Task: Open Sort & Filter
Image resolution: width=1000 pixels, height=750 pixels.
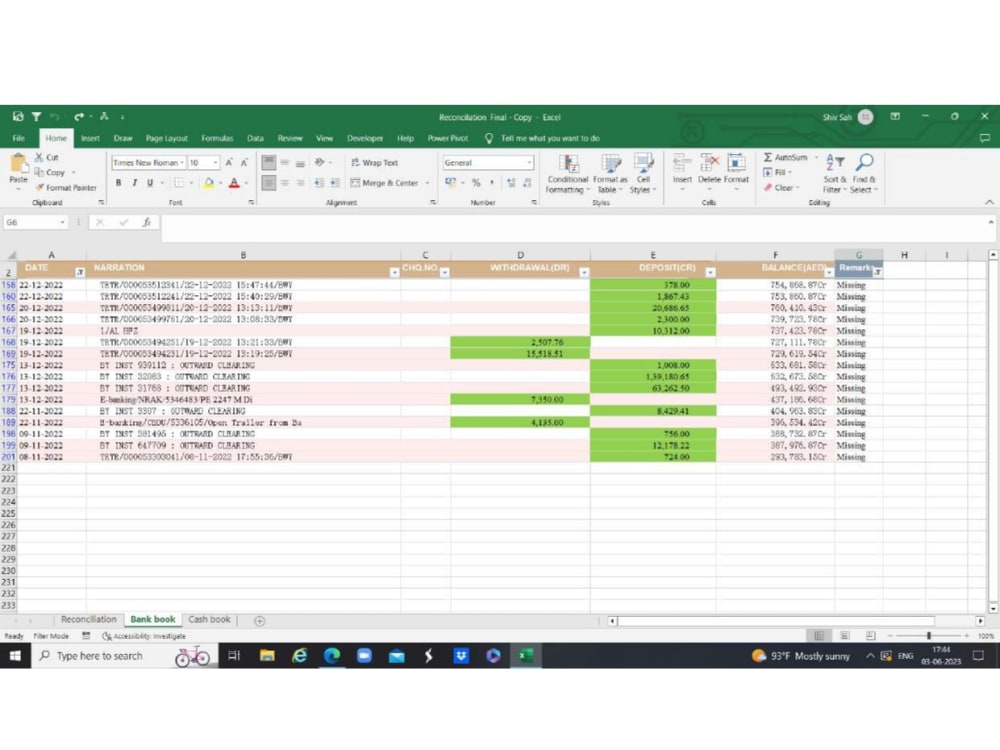Action: pyautogui.click(x=834, y=173)
